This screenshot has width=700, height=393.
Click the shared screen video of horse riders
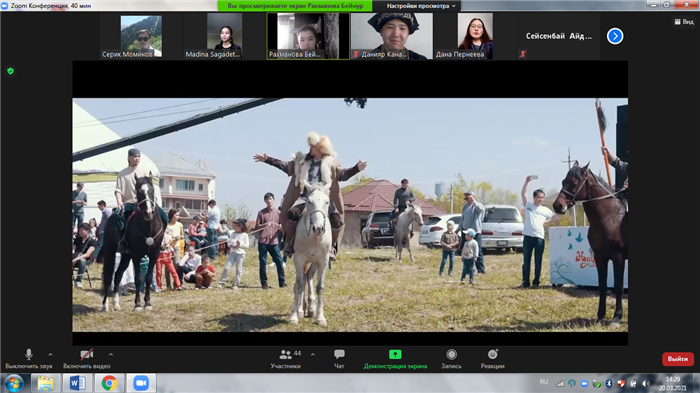(x=350, y=215)
